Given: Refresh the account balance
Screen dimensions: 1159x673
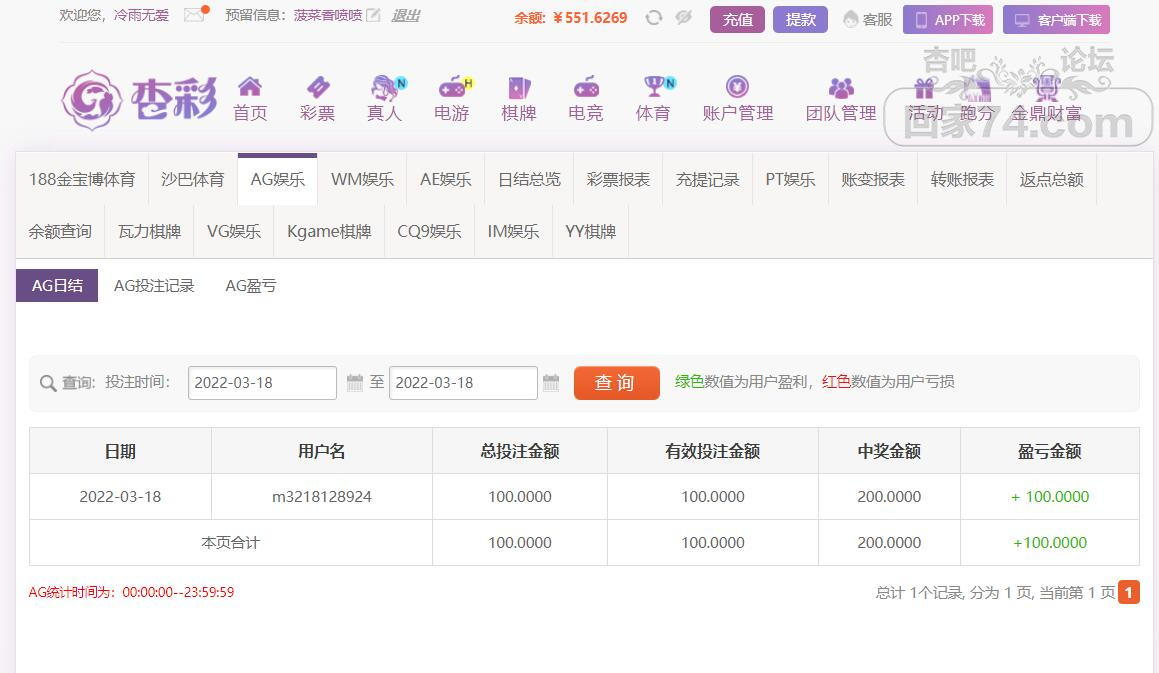Looking at the screenshot, I should (654, 18).
